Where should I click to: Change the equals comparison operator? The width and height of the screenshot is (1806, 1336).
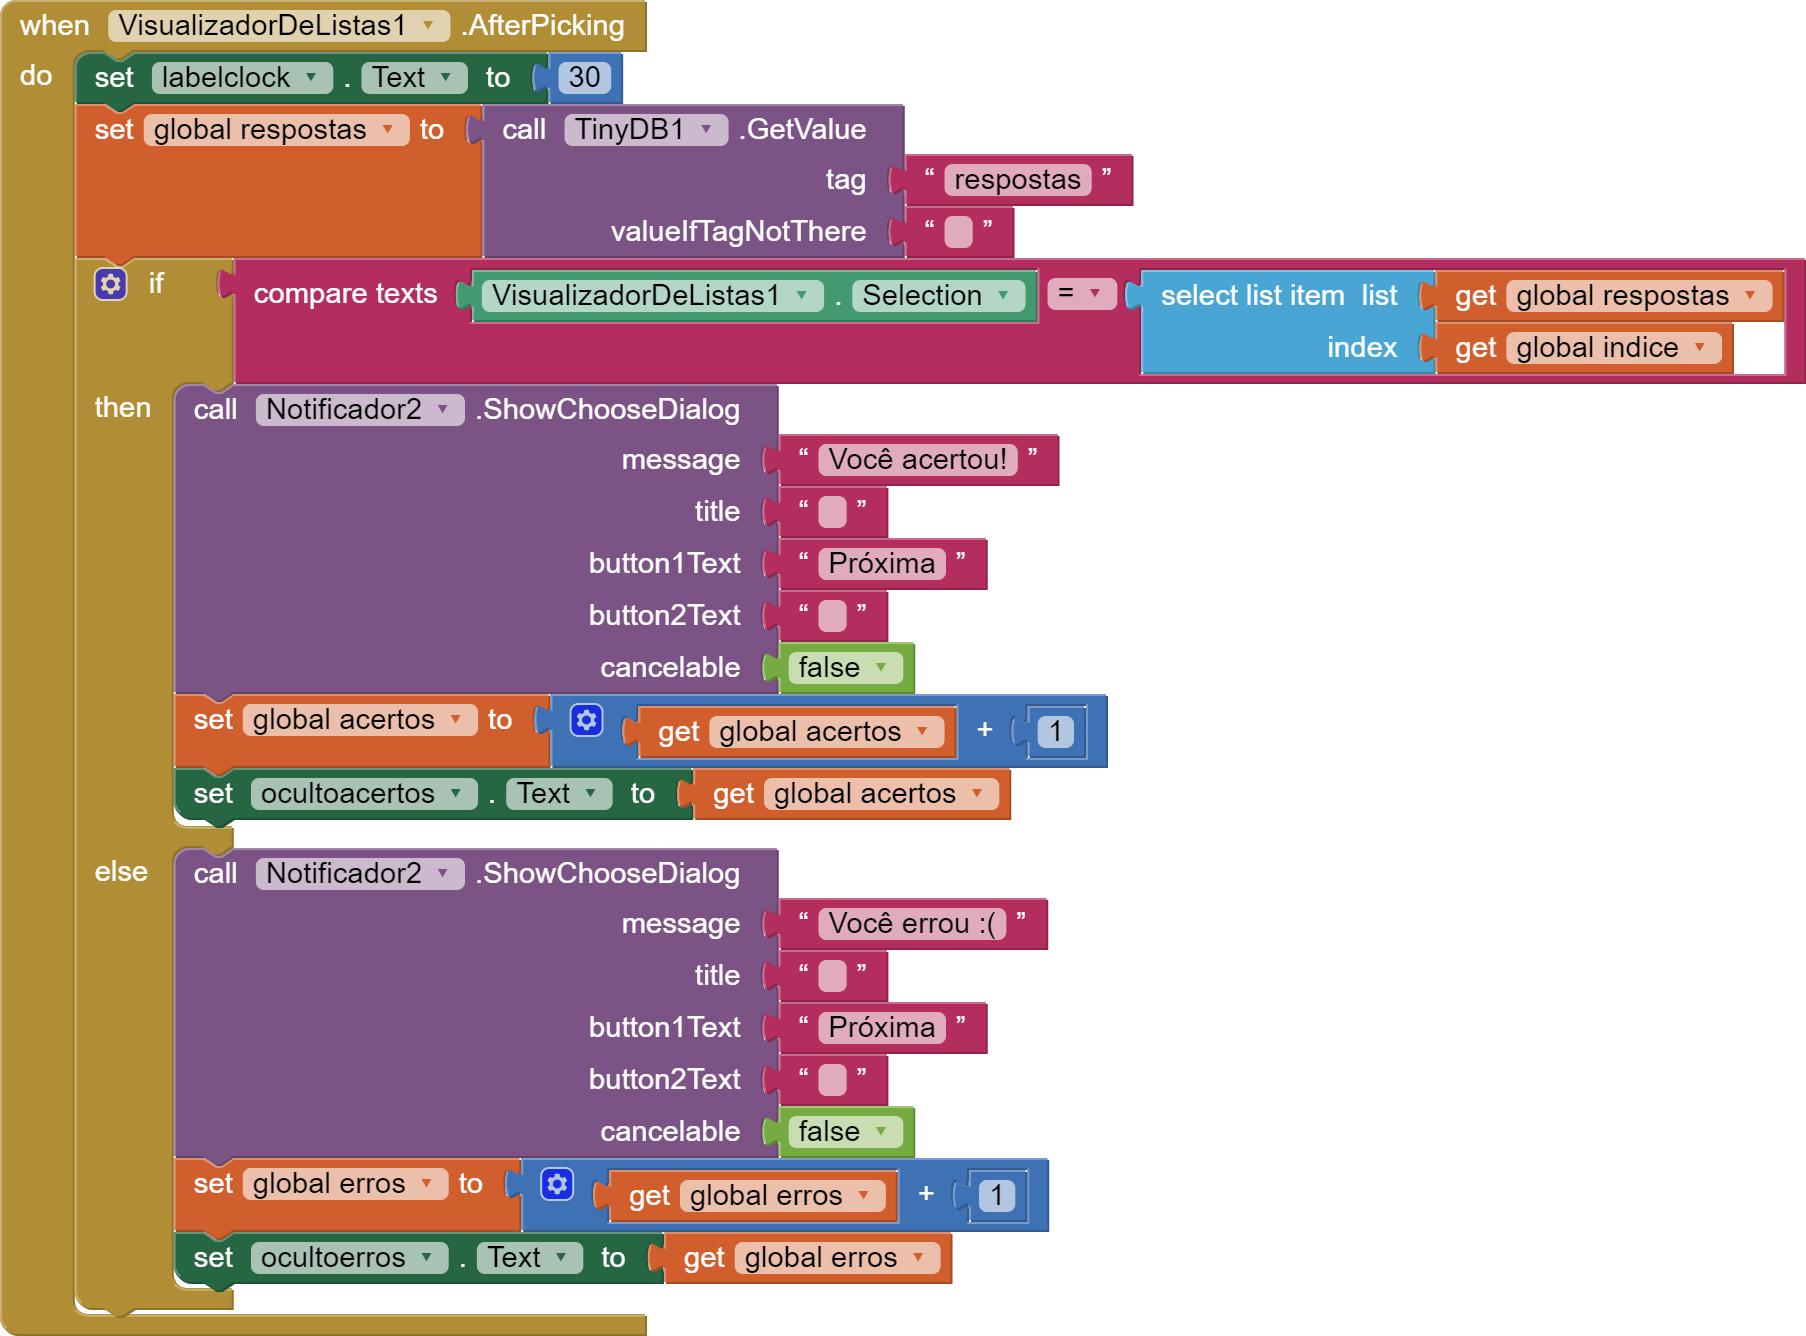pyautogui.click(x=1082, y=294)
